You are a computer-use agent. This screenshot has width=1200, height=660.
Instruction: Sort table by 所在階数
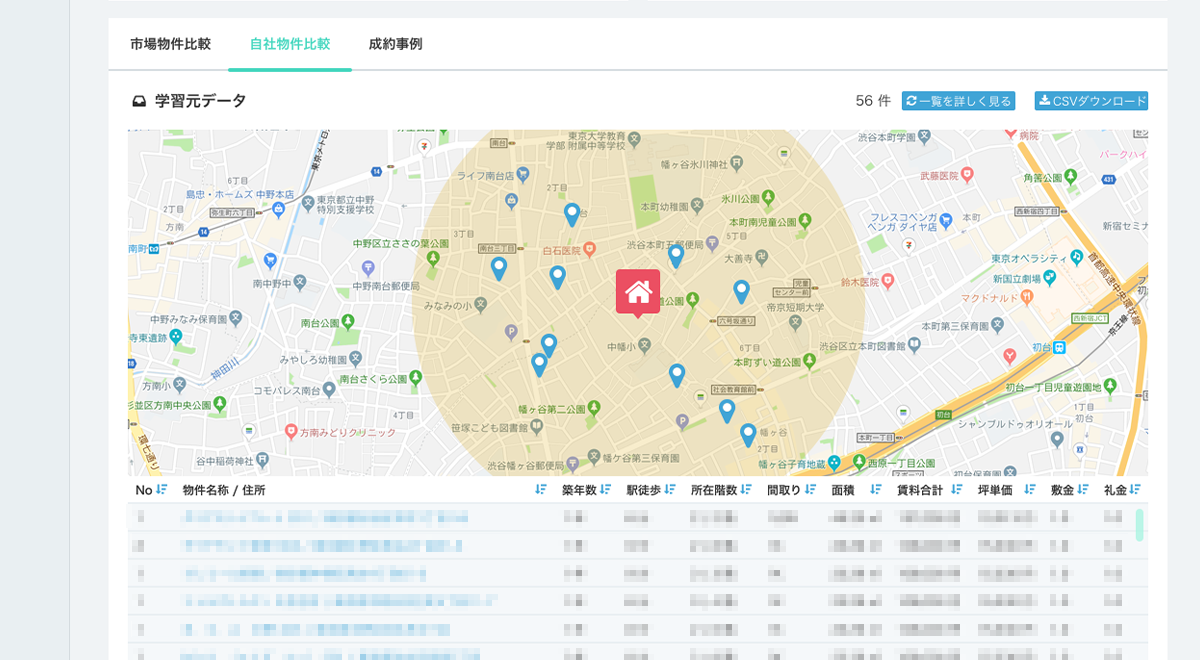point(745,490)
